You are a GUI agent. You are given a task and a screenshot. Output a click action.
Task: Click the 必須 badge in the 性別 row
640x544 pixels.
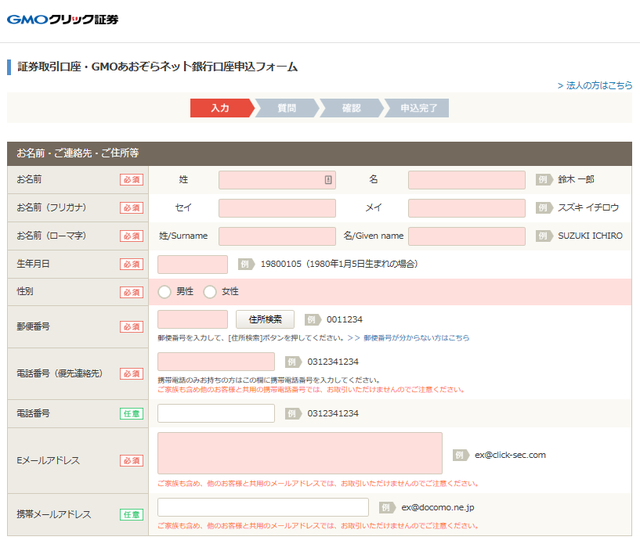point(131,292)
